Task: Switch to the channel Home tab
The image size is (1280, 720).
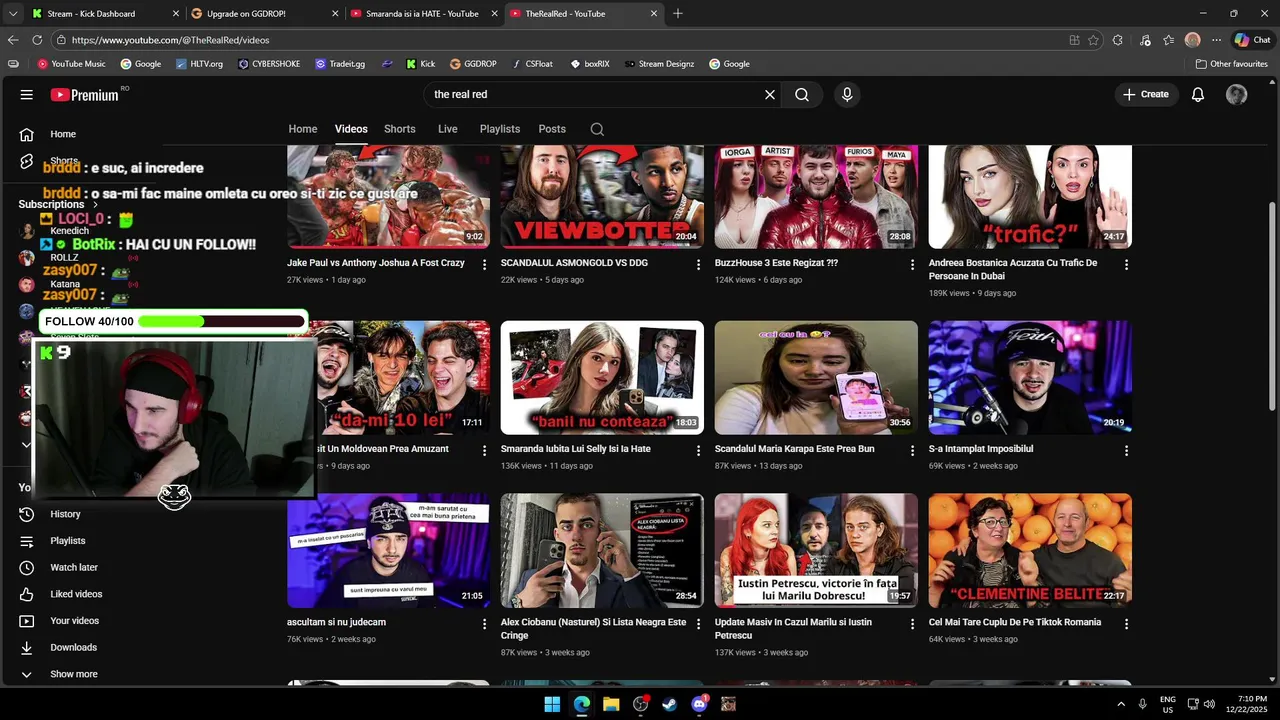Action: pos(303,129)
